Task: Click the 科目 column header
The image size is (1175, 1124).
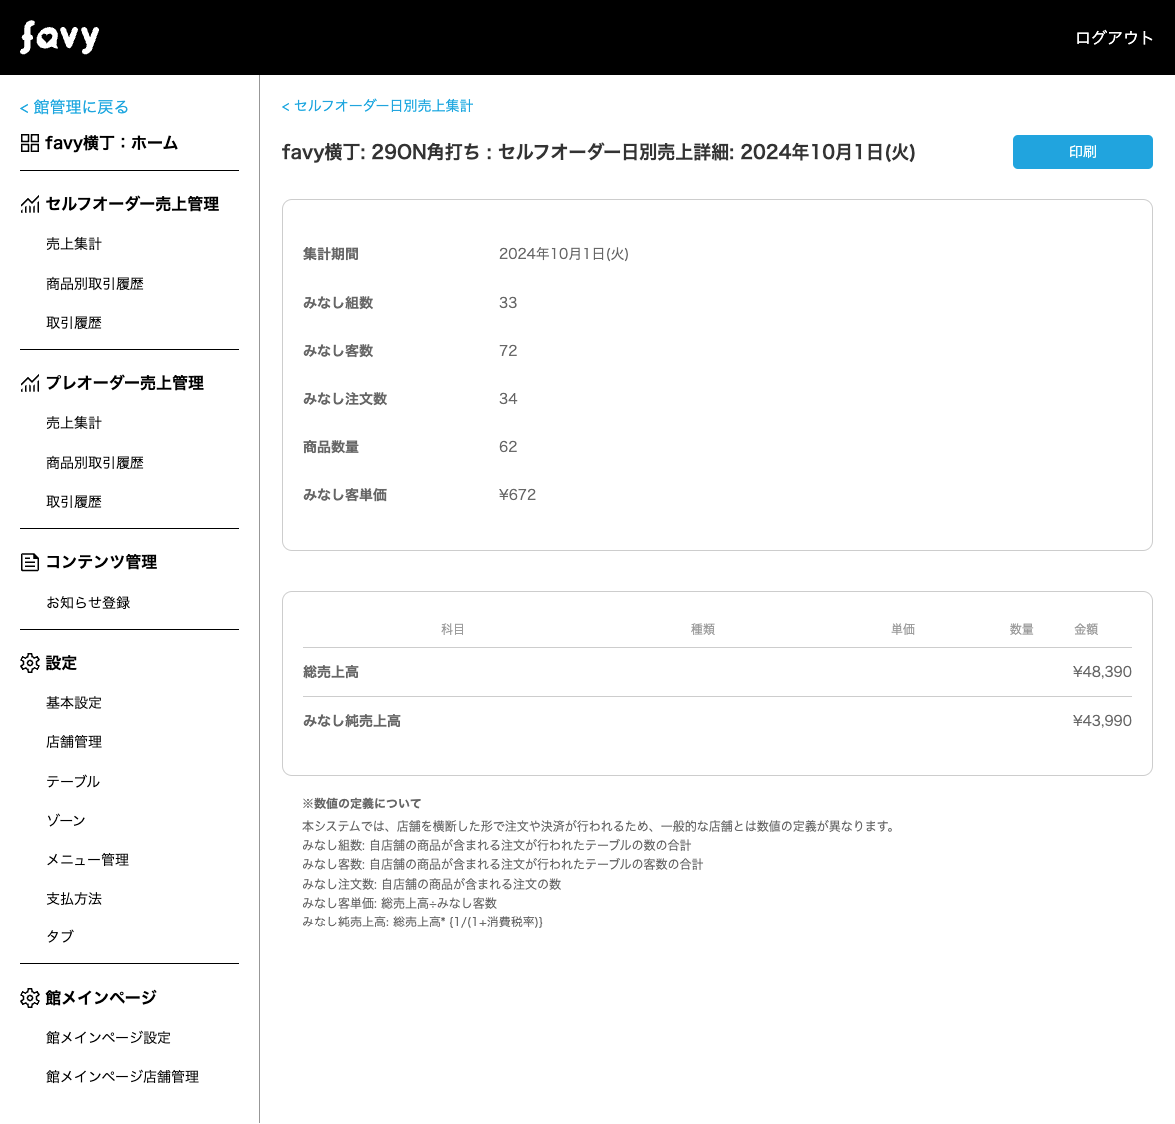Action: pos(453,629)
